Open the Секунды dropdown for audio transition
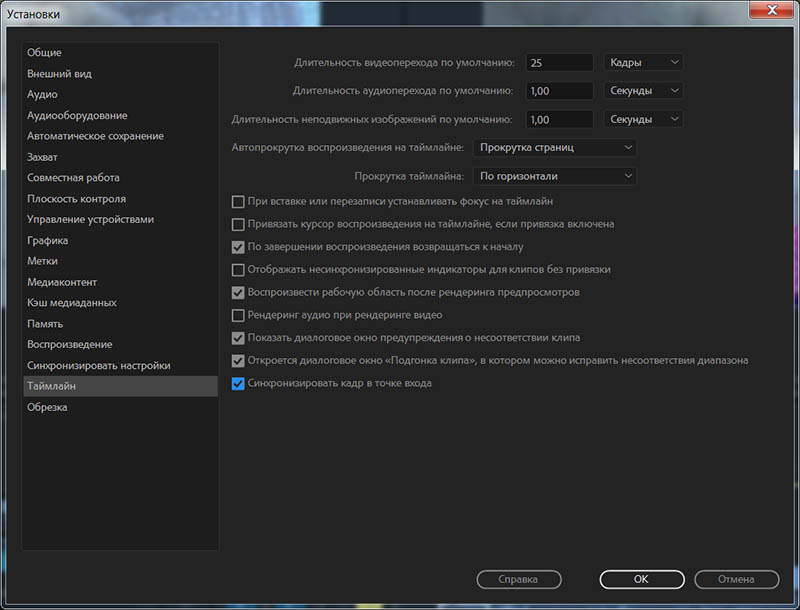 click(x=643, y=90)
